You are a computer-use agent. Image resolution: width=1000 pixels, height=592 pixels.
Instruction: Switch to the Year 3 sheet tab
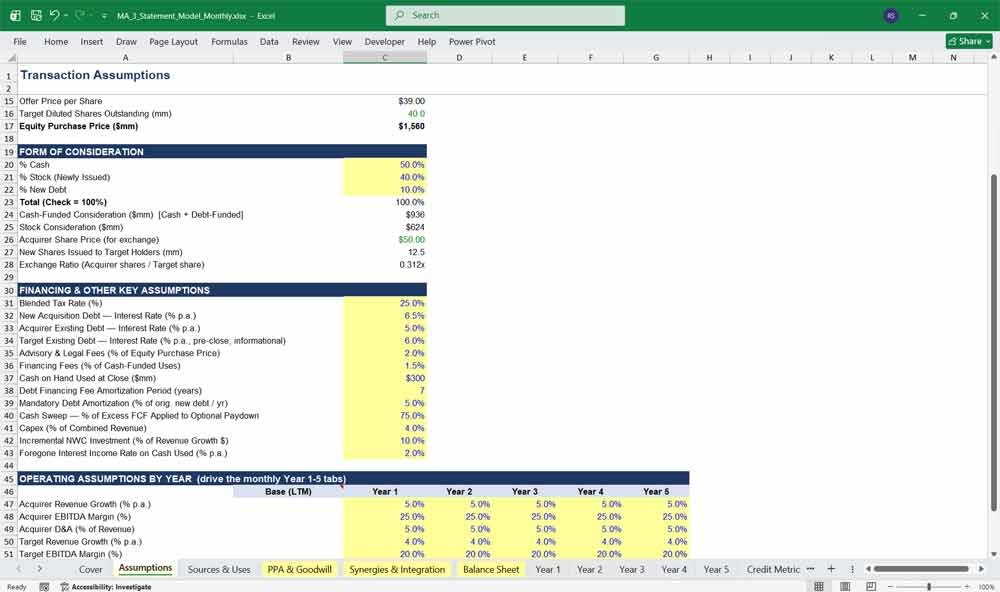point(631,569)
